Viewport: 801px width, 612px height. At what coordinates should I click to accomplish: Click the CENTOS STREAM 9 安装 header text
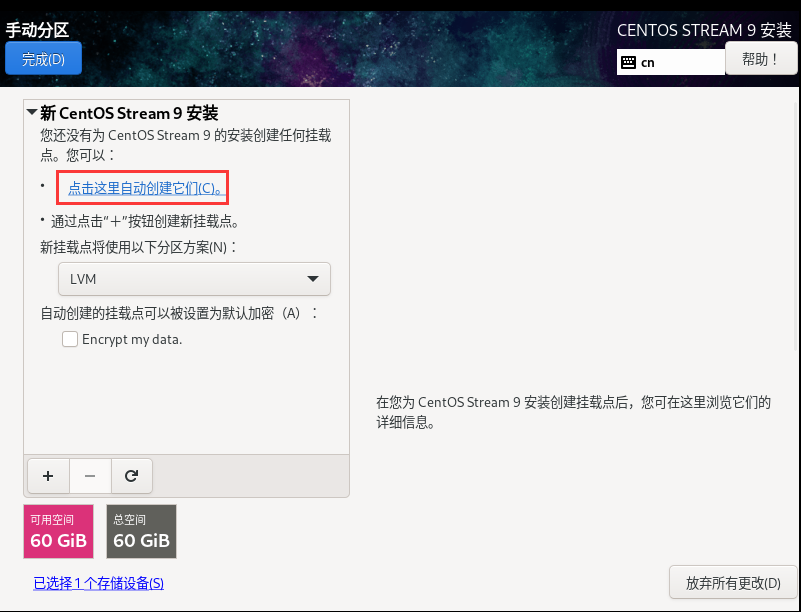704,30
